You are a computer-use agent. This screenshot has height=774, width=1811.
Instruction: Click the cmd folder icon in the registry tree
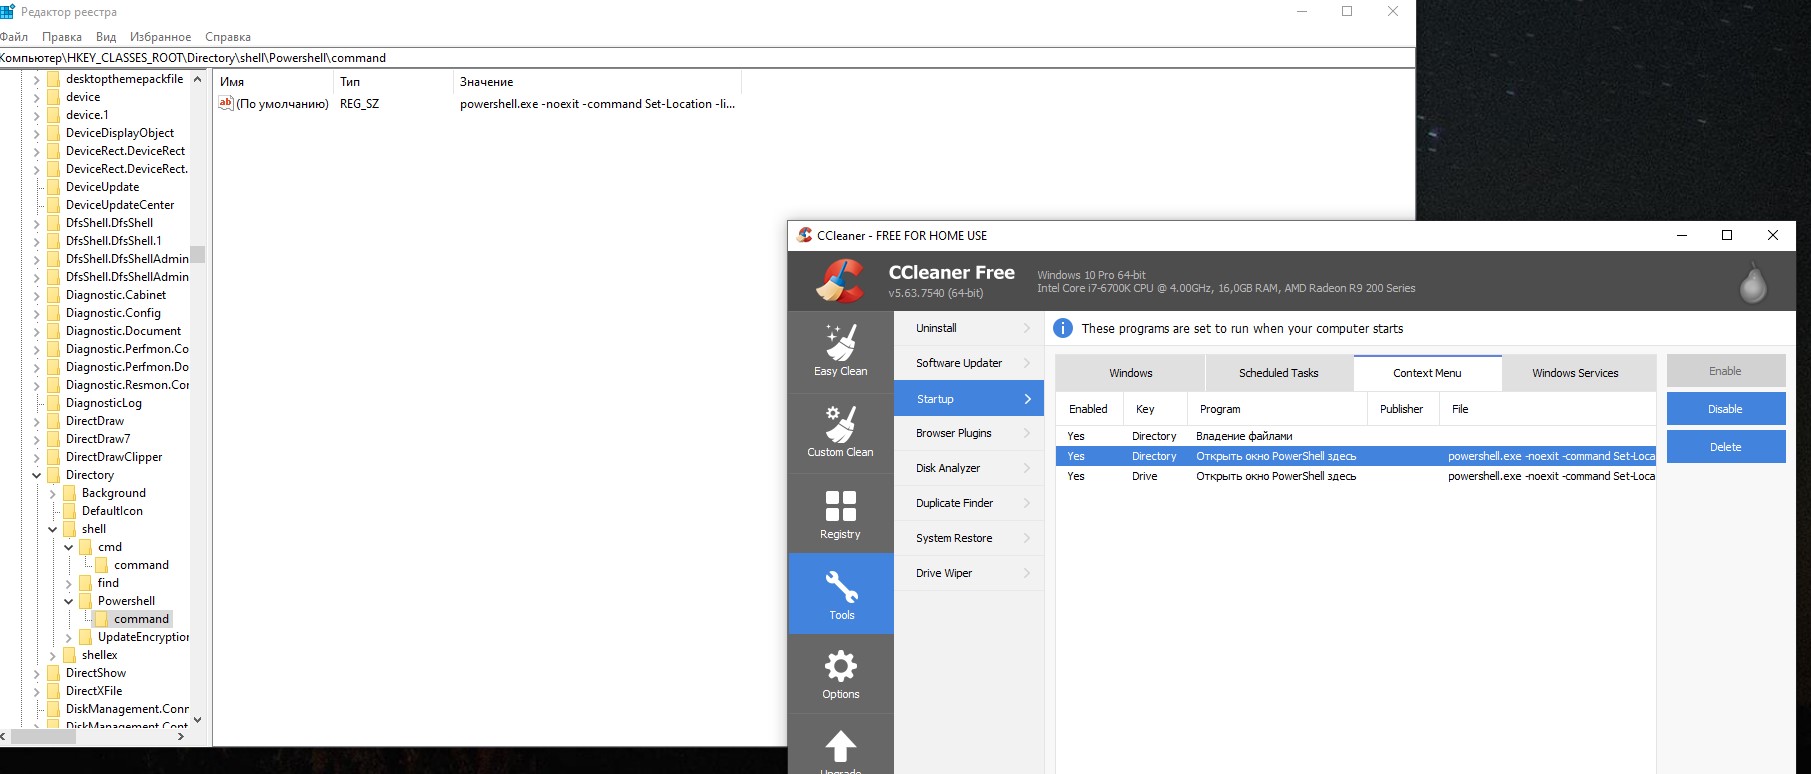[x=86, y=547]
